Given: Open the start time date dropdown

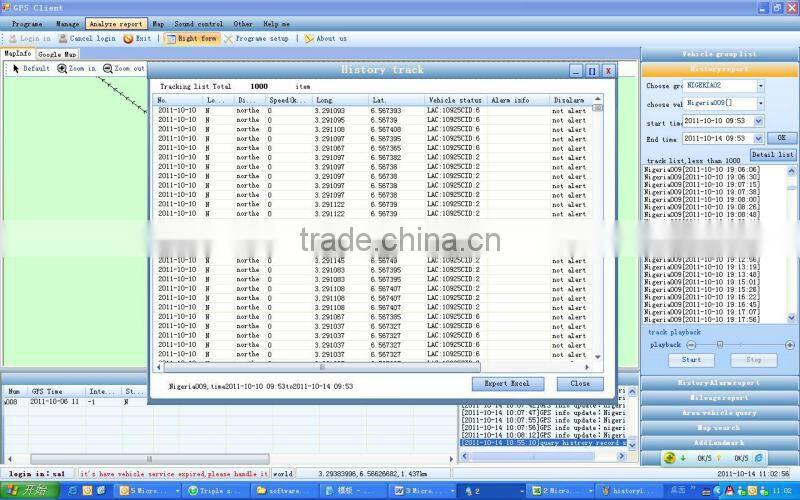Looking at the screenshot, I should coord(759,121).
